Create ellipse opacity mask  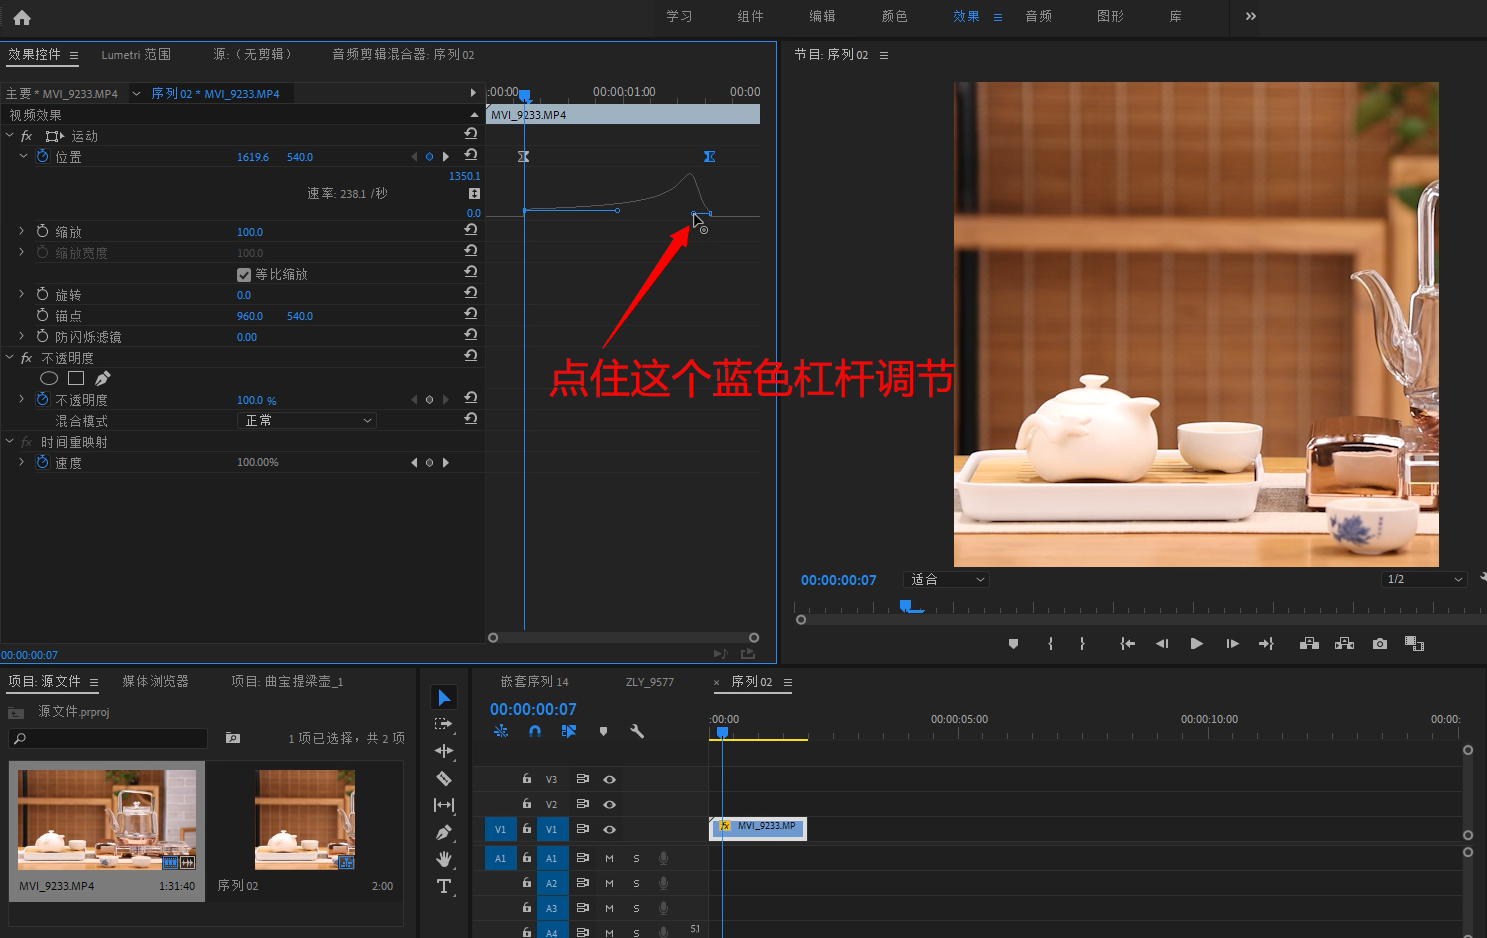49,378
